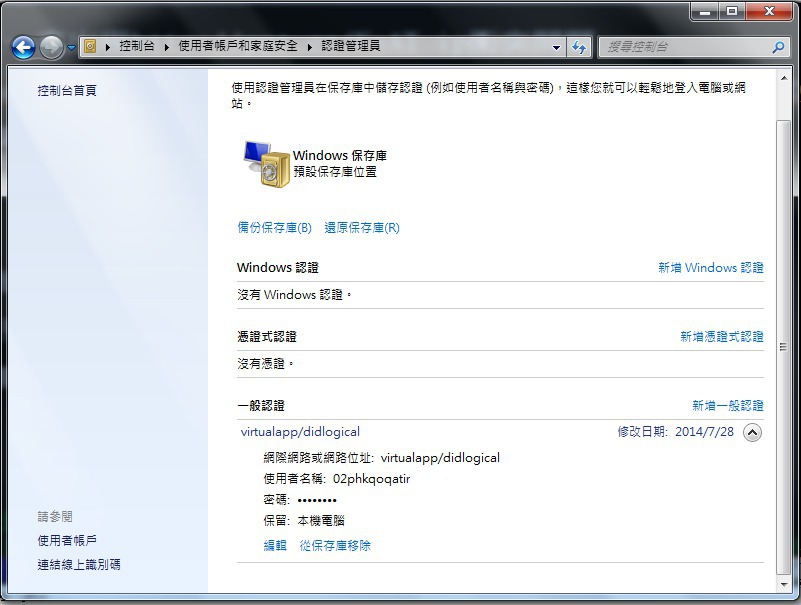Click the vertical scrollbar thumb
Viewport: 801px width, 605px height.
pyautogui.click(x=783, y=347)
